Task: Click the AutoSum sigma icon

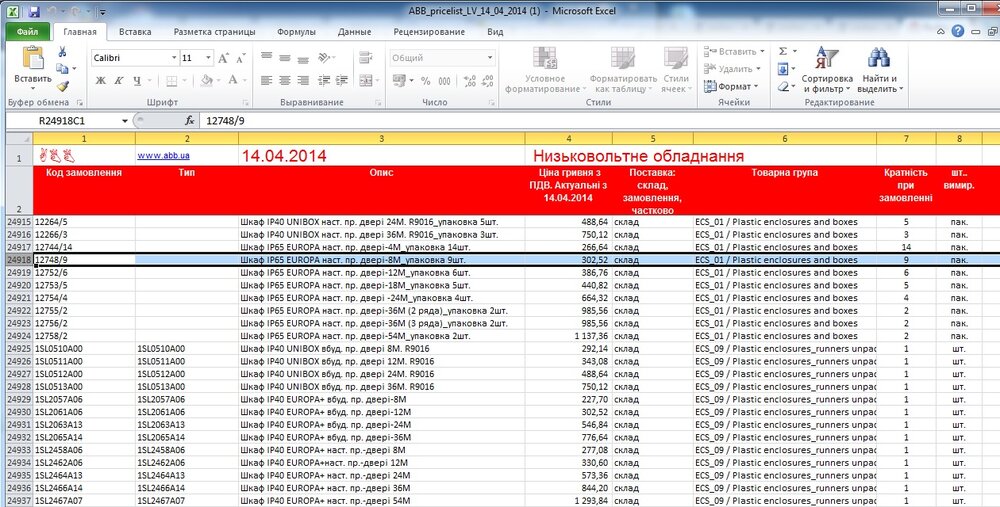Action: 783,51
